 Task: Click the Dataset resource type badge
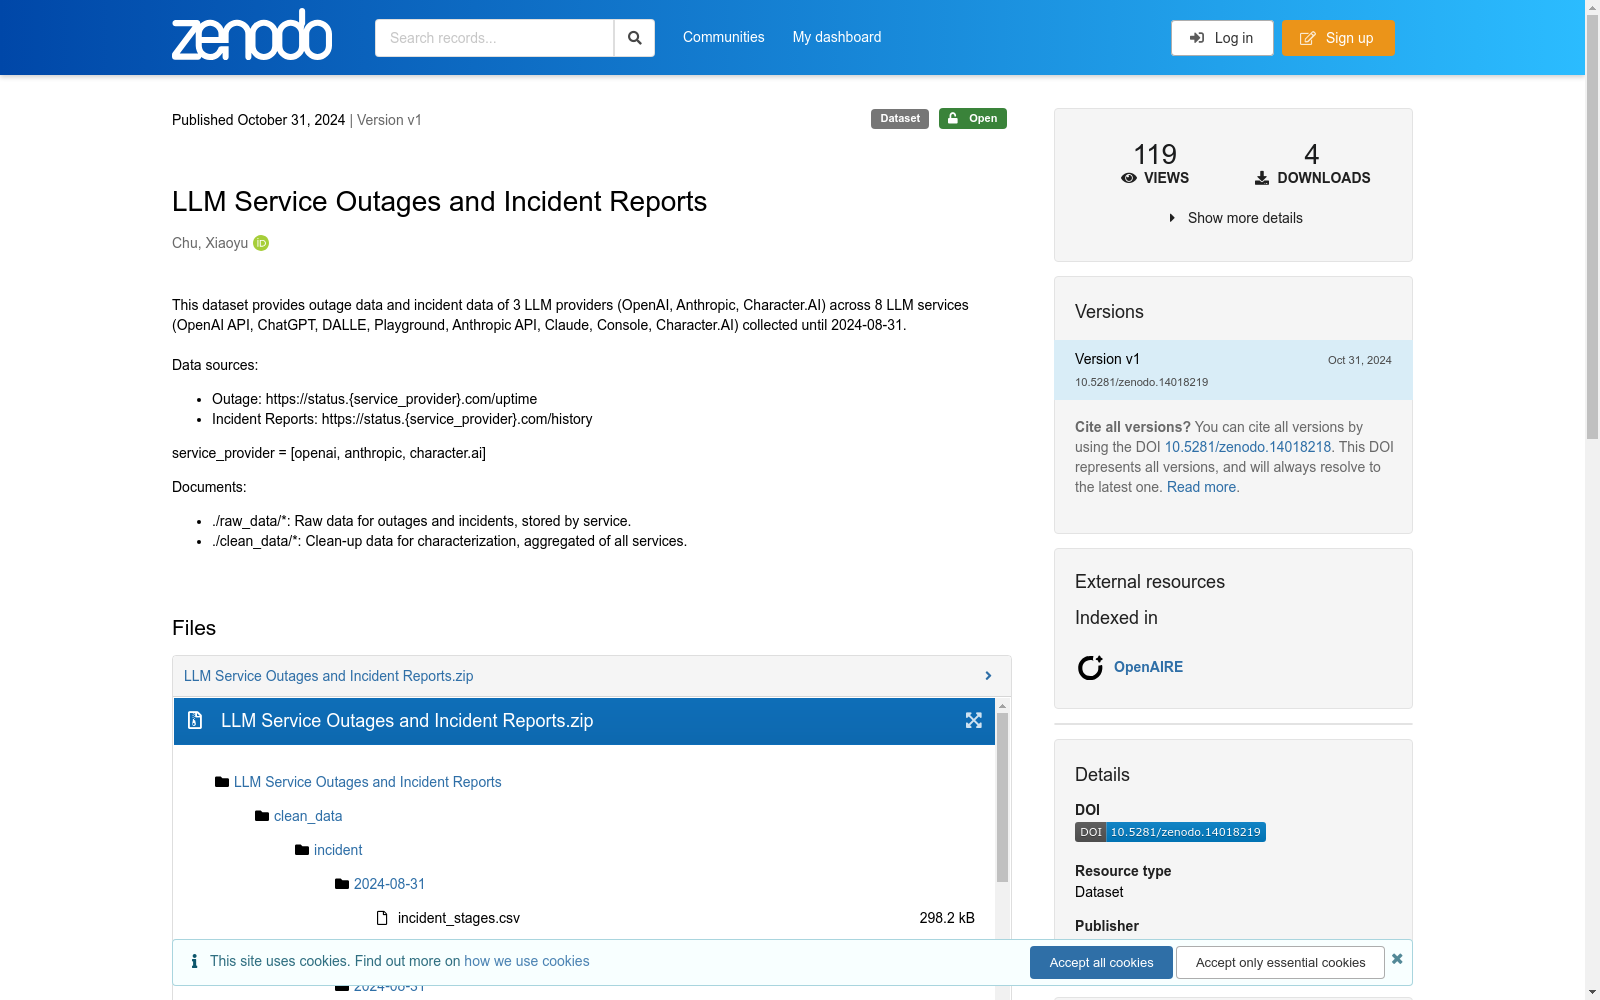point(900,118)
